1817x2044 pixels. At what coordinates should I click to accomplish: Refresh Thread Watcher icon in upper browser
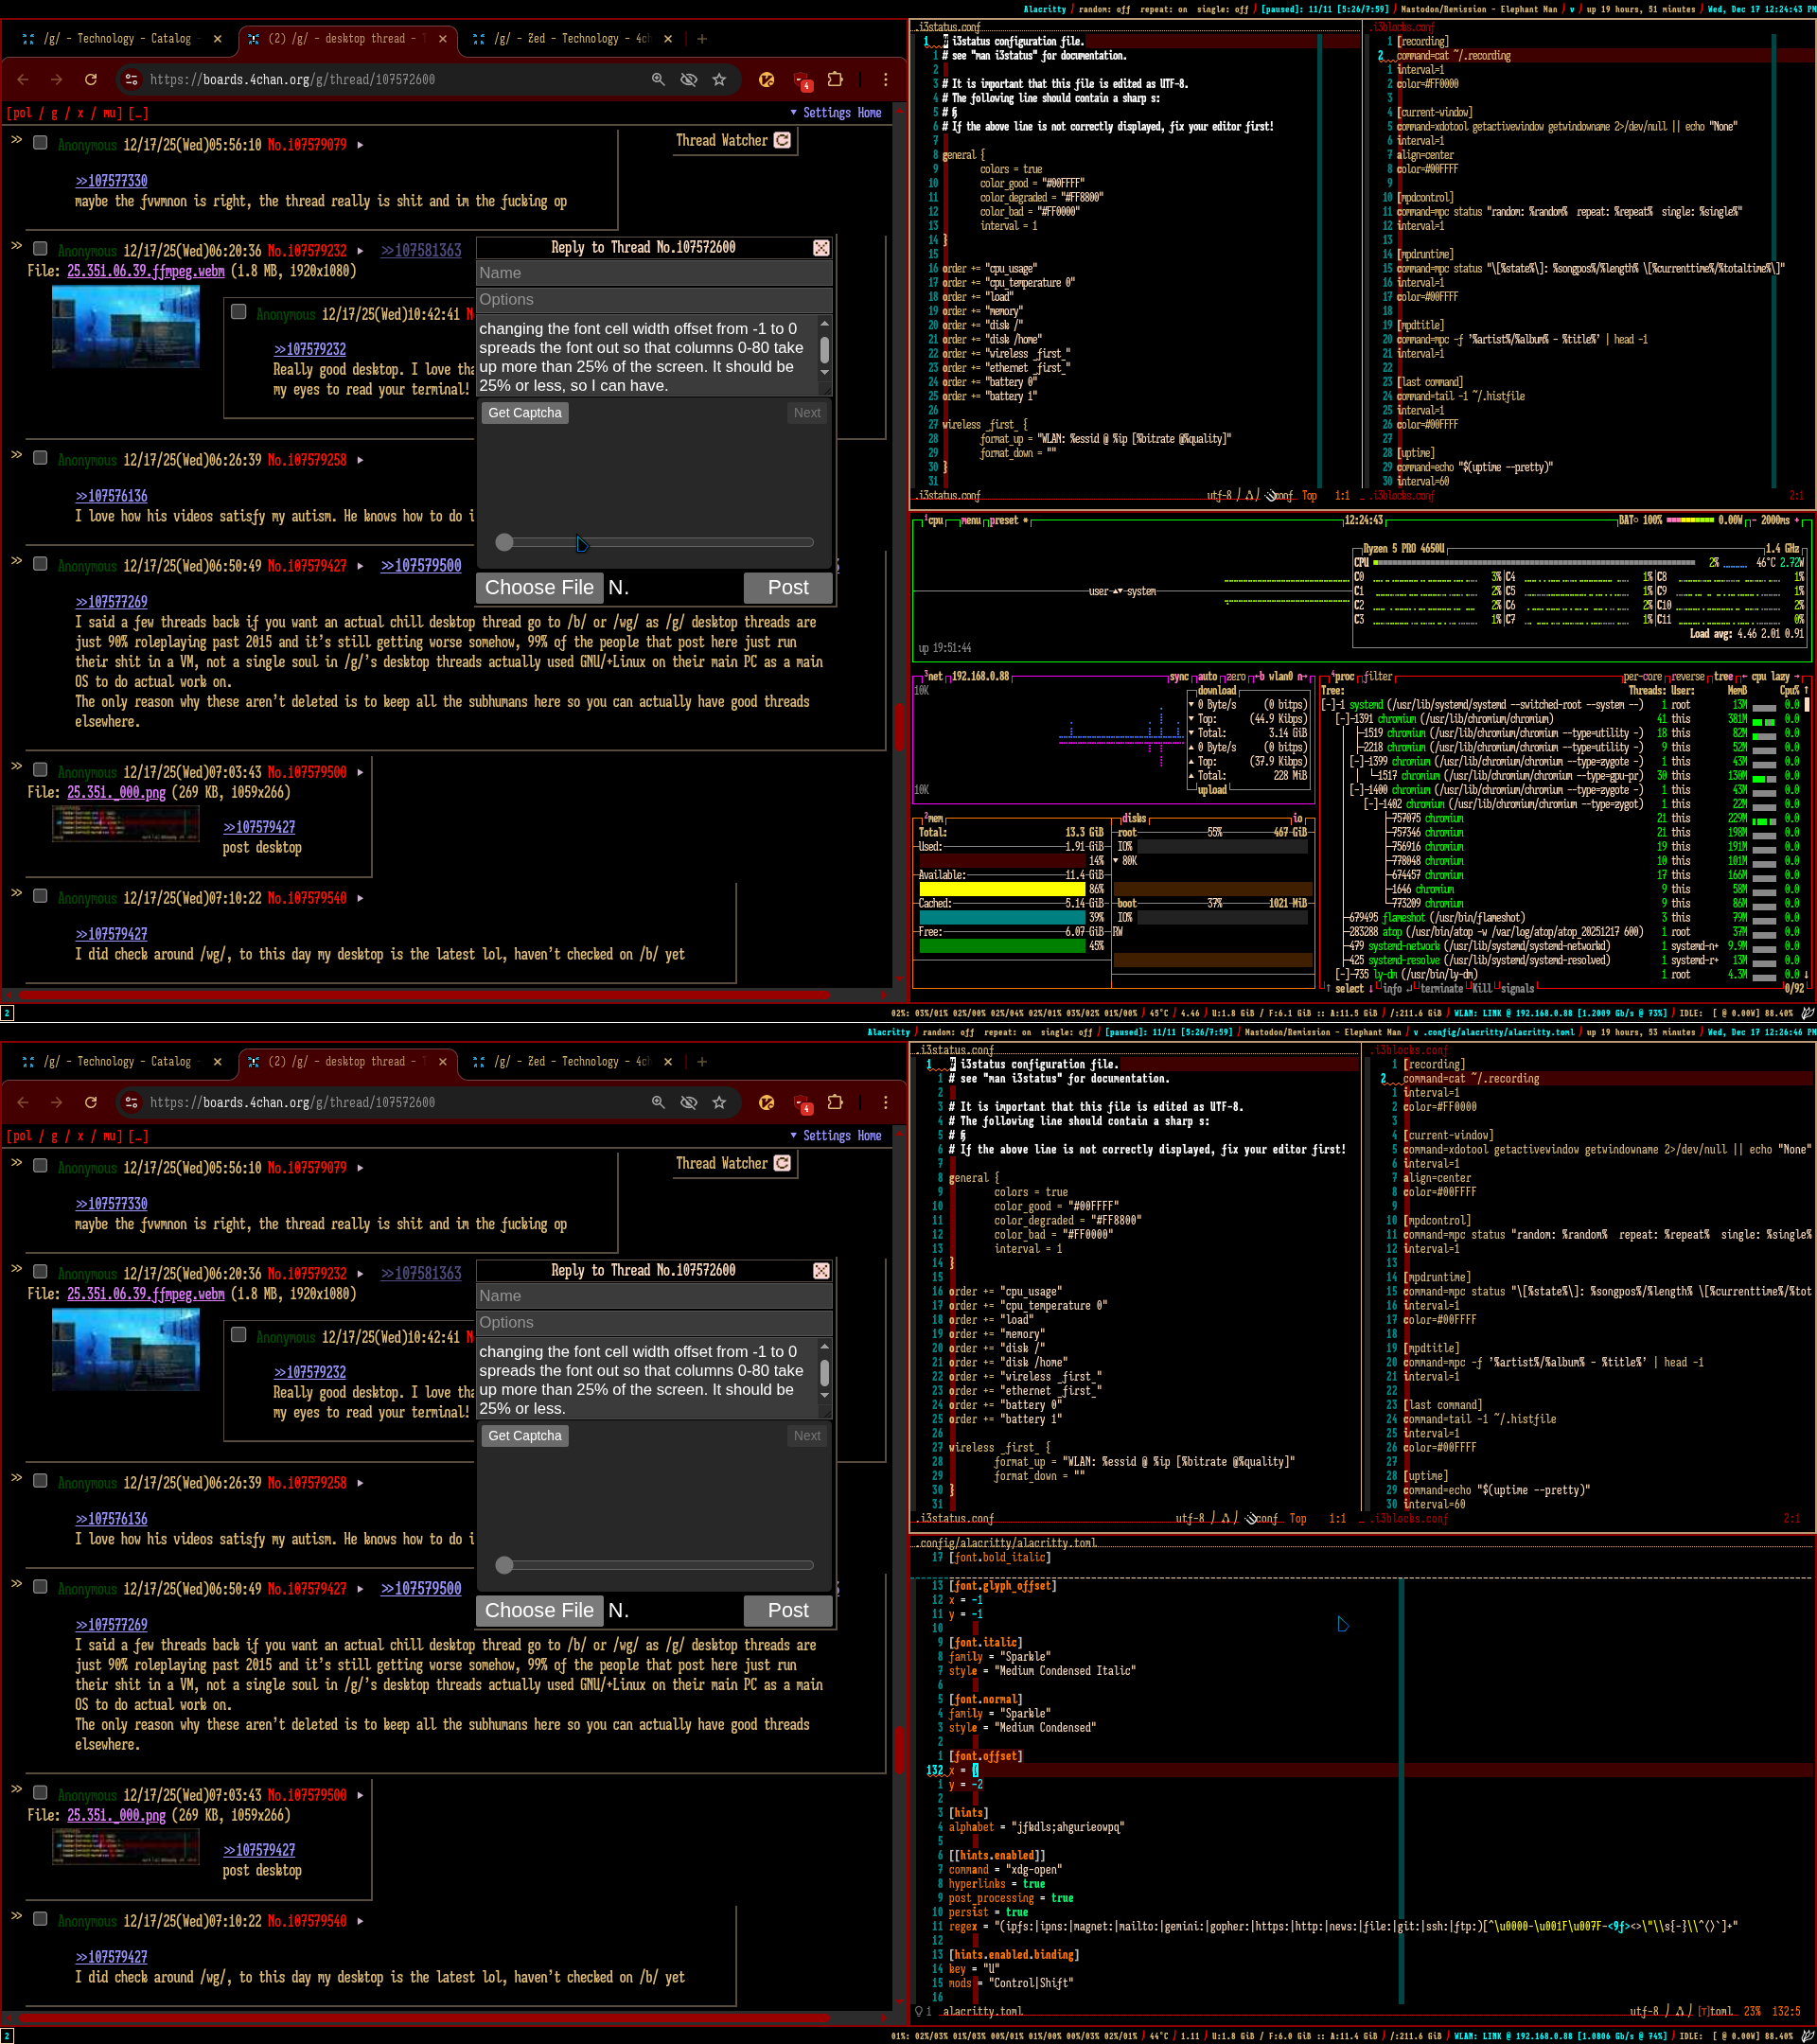(x=783, y=140)
